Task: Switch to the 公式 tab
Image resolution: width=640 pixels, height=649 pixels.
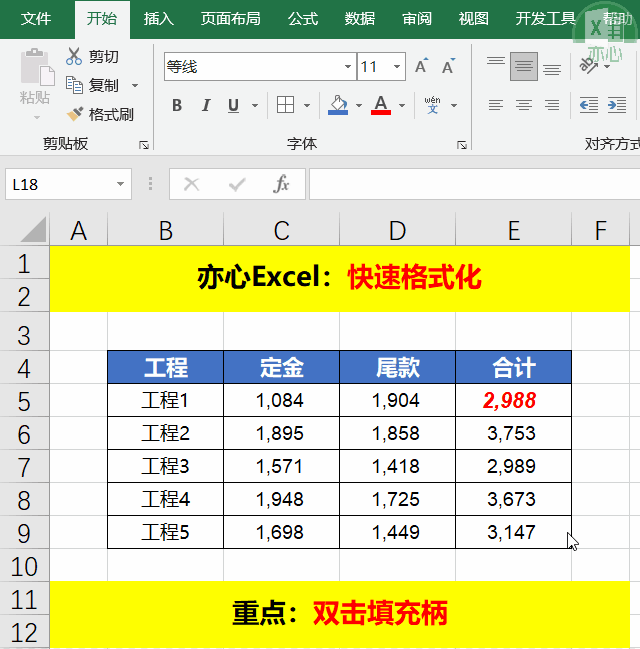Action: coord(303,19)
